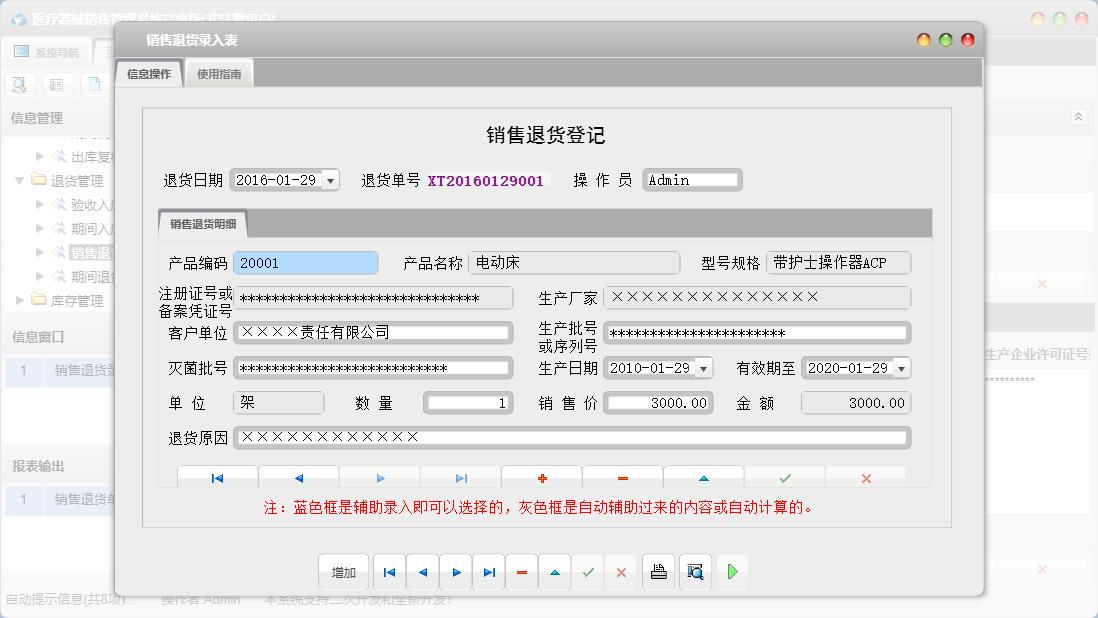Click the red plus add-record icon
1098x618 pixels.
(x=541, y=477)
